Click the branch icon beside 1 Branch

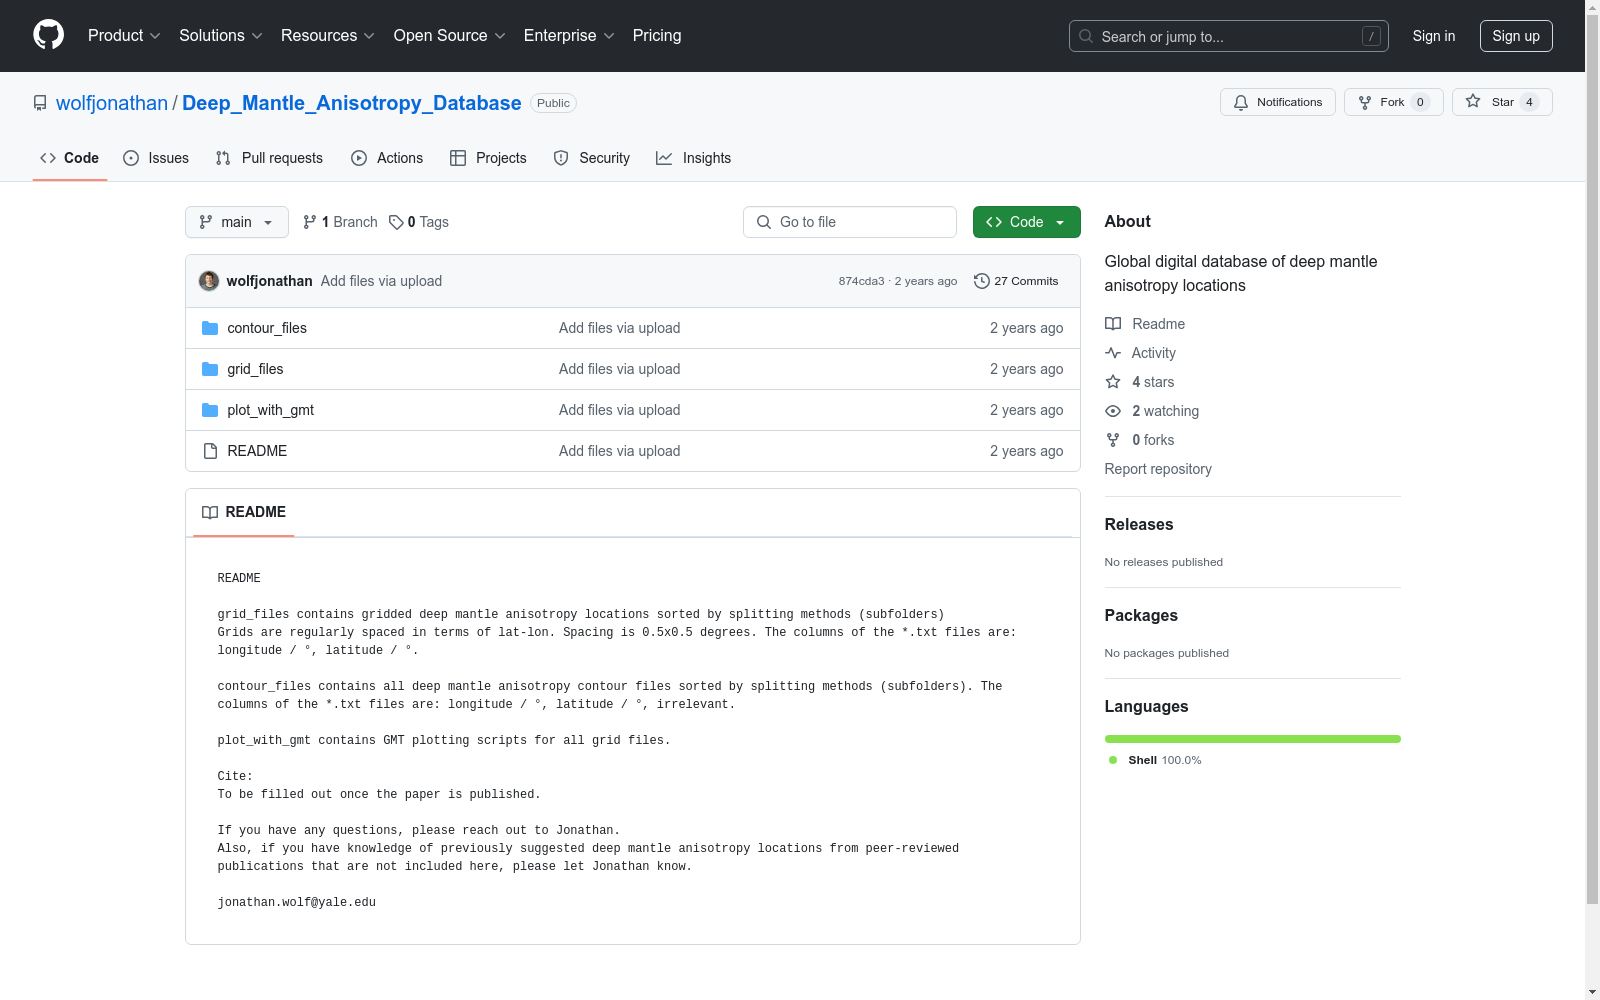[310, 222]
